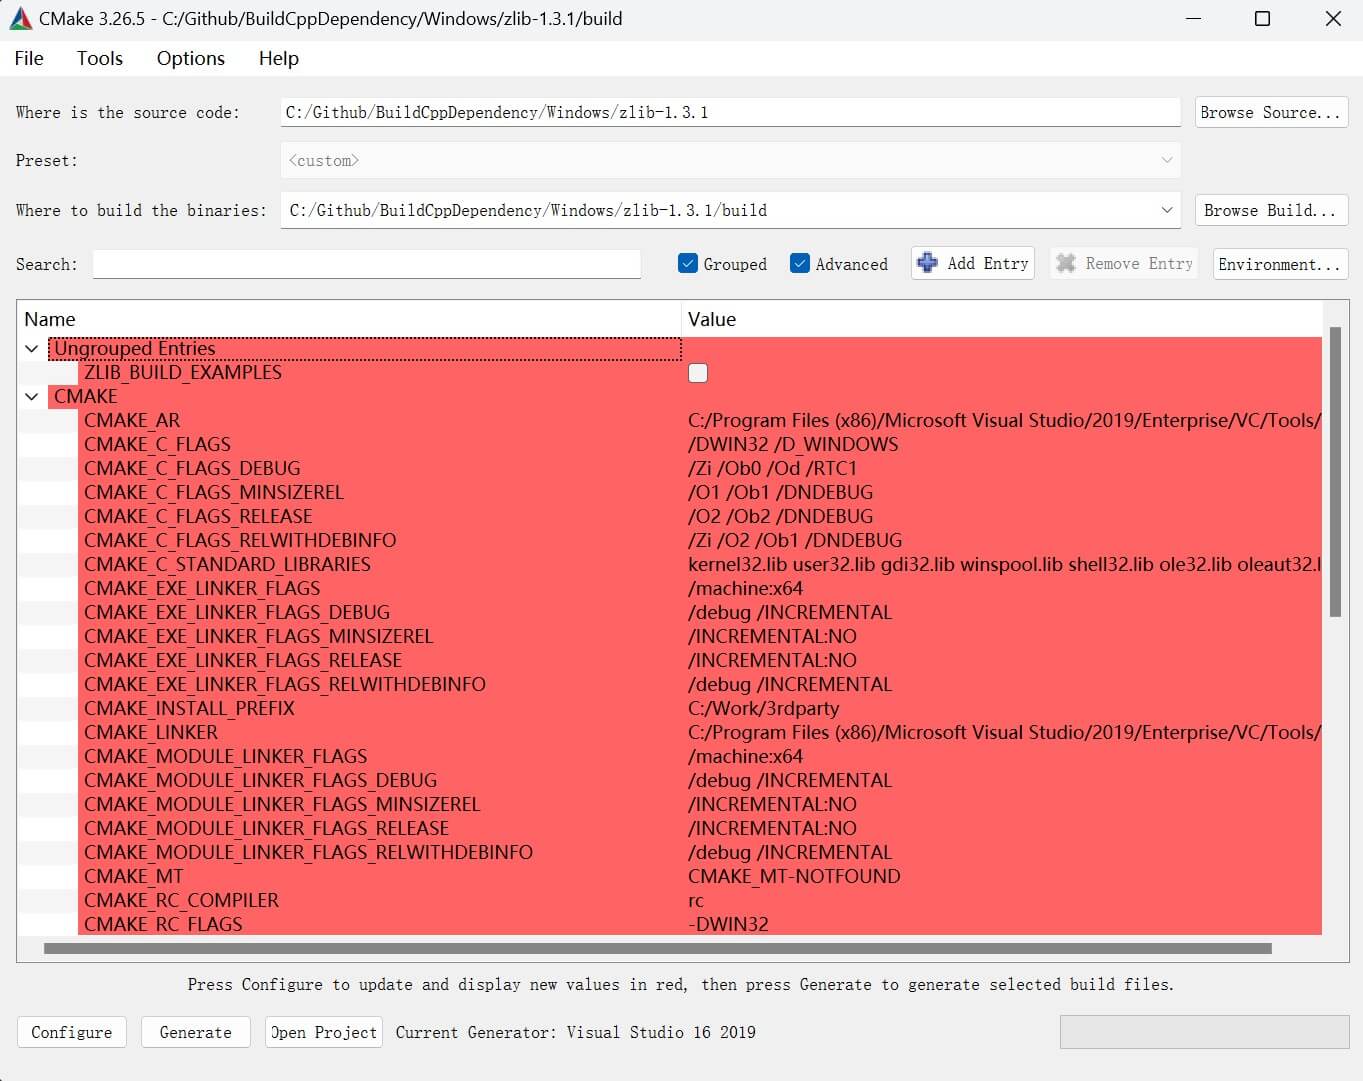Viewport: 1363px width, 1081px height.
Task: Click the Remove Entry cross icon
Action: pyautogui.click(x=1066, y=263)
